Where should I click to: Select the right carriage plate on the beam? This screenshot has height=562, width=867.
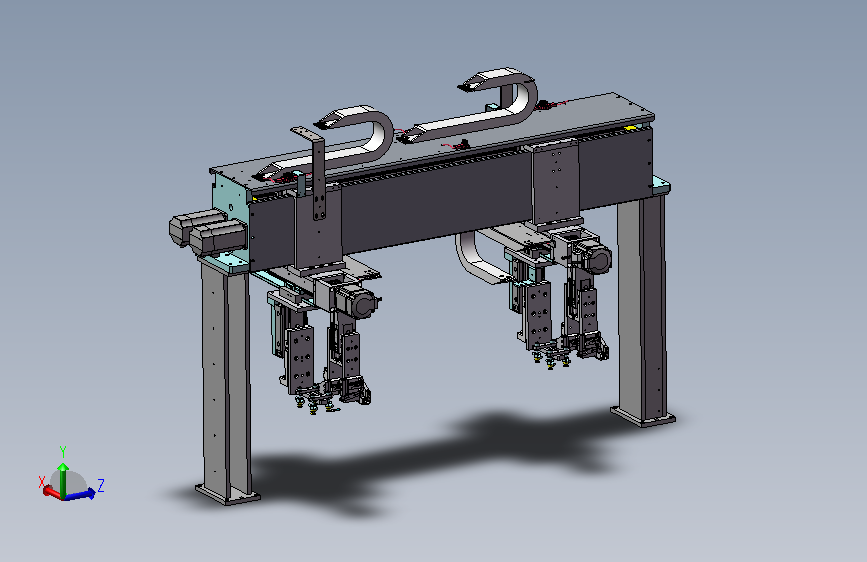coord(556,181)
